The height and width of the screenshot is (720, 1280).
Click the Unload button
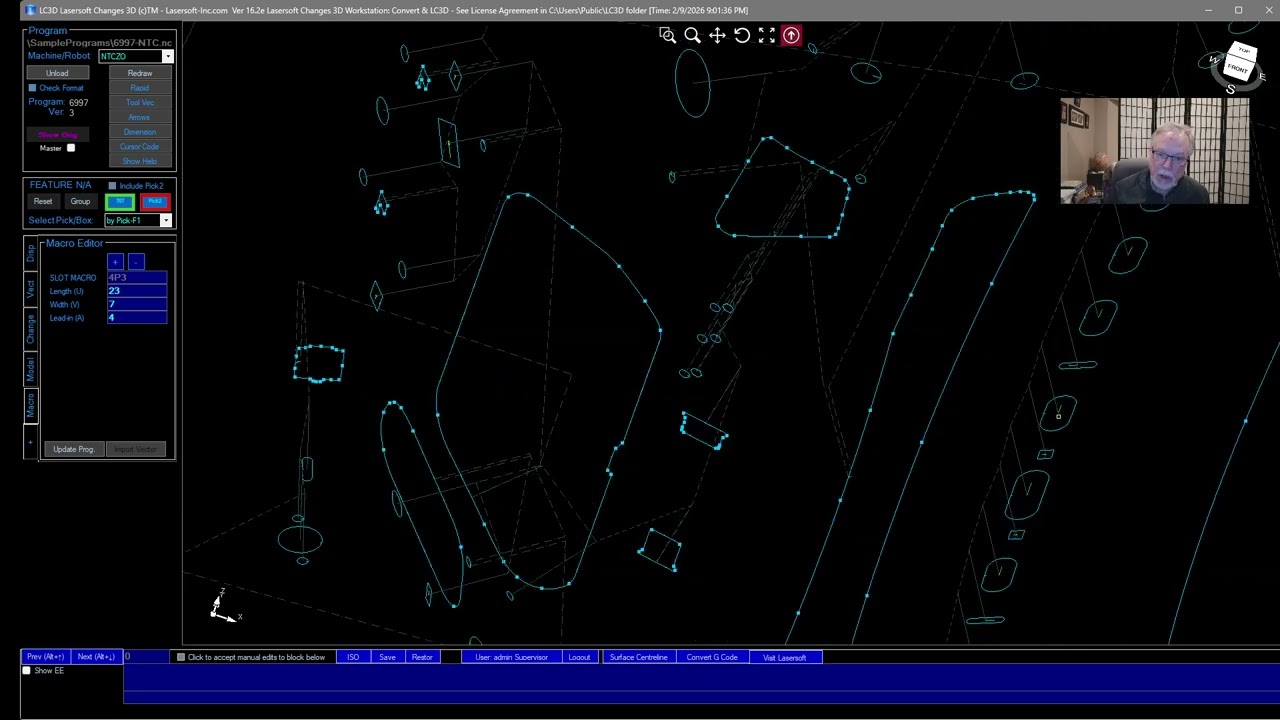[57, 73]
